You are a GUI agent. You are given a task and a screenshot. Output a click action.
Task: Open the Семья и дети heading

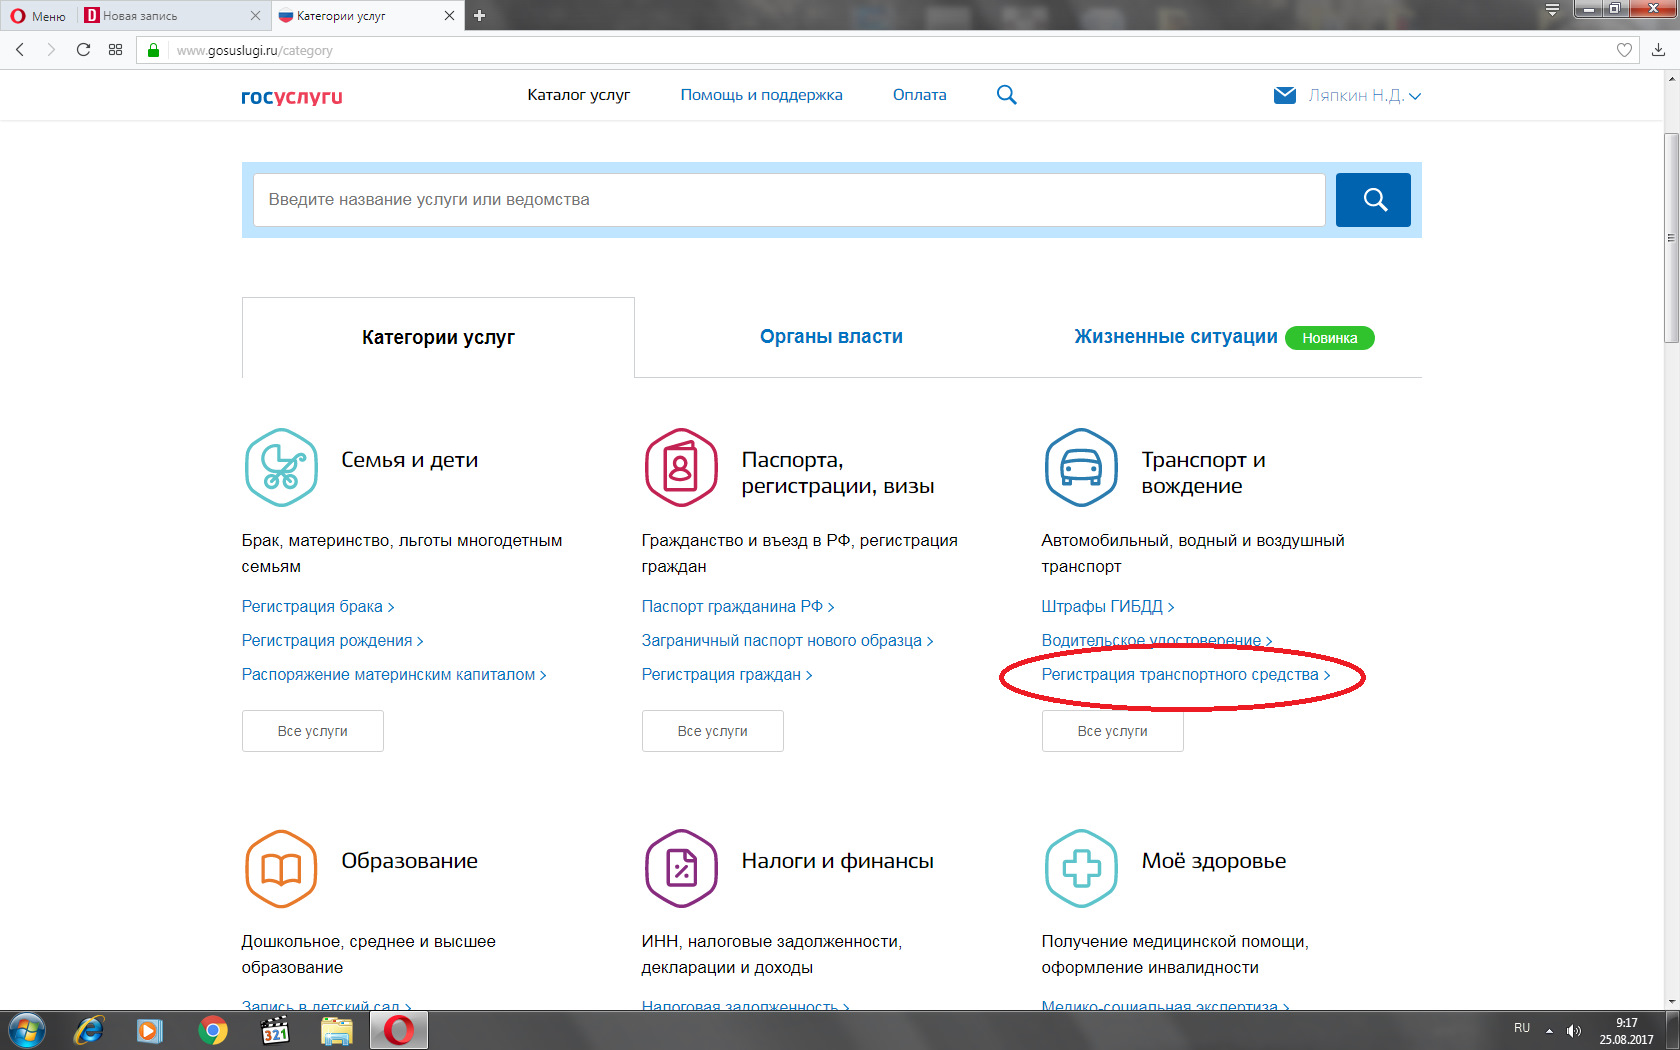[x=409, y=460]
